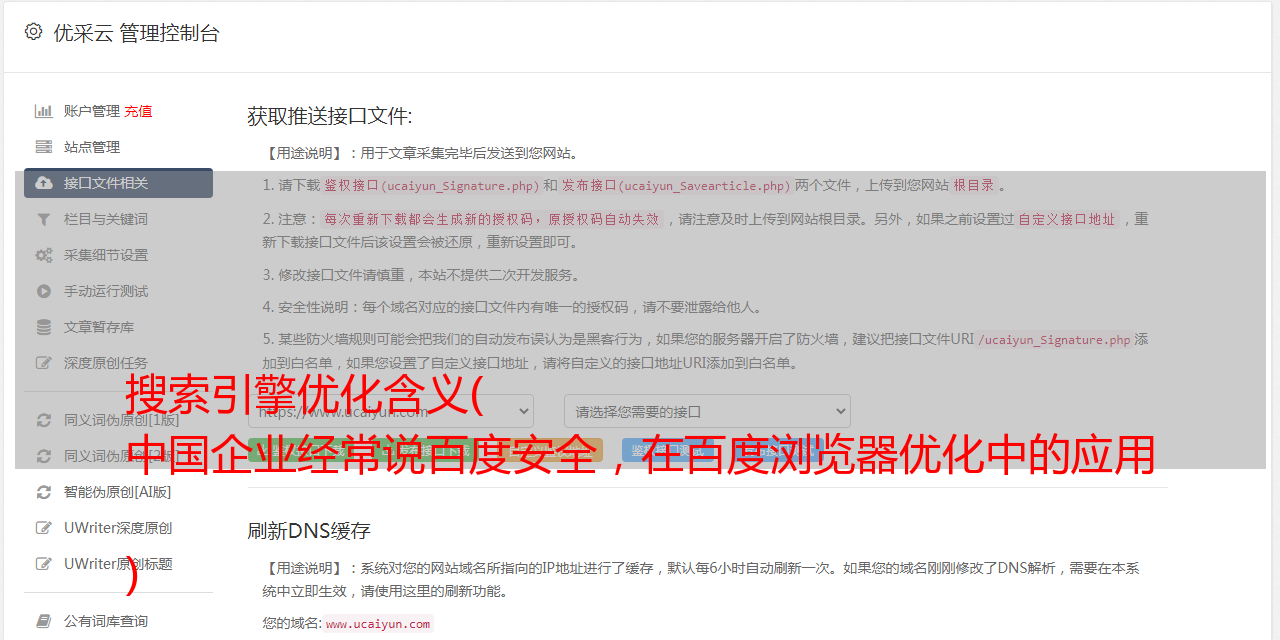Screen dimensions: 1280x640
Task: Open 栏目与关键词 via its filter icon
Action: 44,219
